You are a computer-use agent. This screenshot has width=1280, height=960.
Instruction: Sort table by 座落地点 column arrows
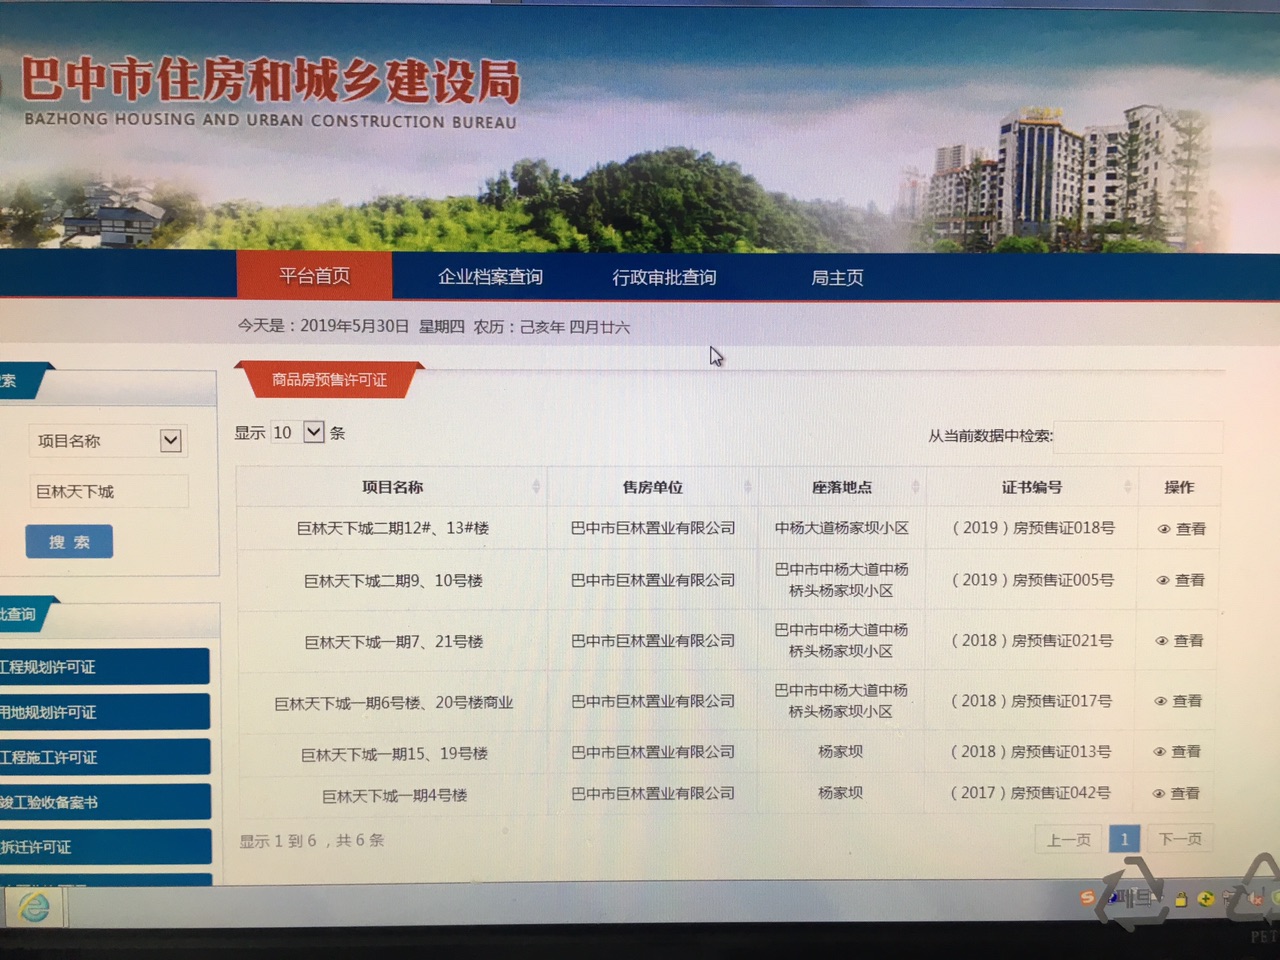click(x=915, y=487)
